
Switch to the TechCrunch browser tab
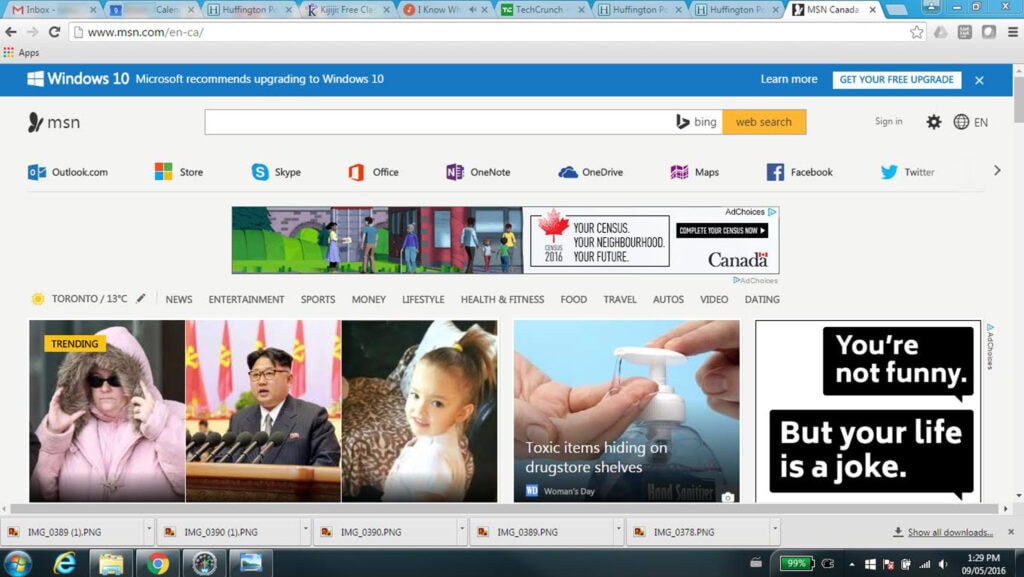pyautogui.click(x=537, y=10)
